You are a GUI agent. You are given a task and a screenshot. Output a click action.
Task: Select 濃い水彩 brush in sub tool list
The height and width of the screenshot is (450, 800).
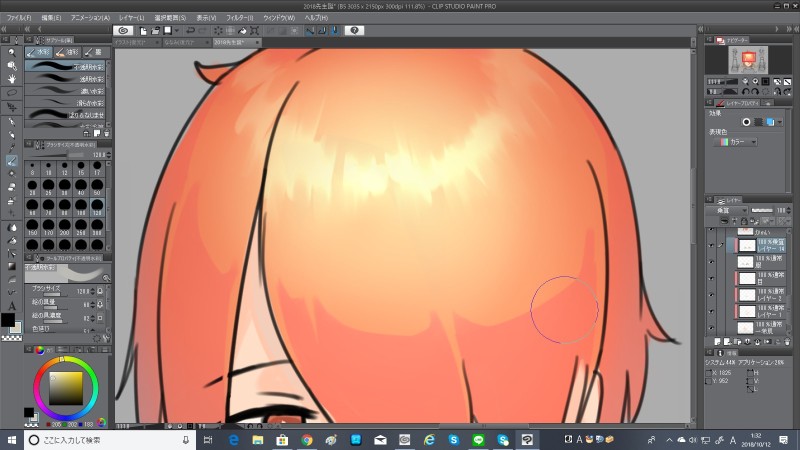[65, 90]
